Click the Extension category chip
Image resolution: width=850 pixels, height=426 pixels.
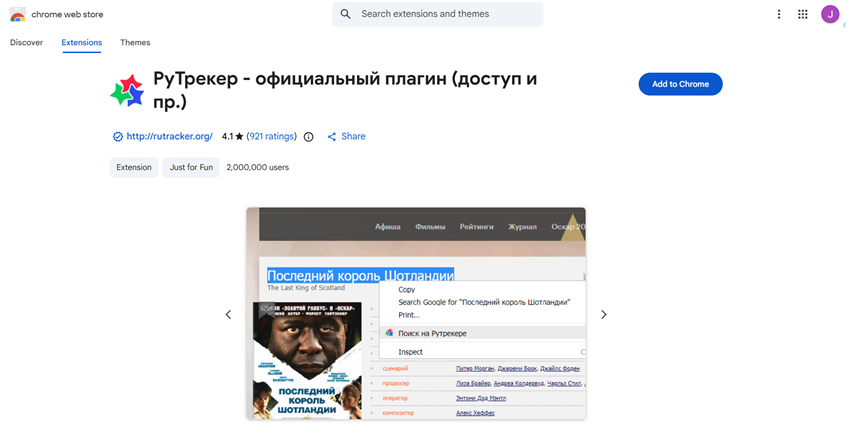point(134,167)
